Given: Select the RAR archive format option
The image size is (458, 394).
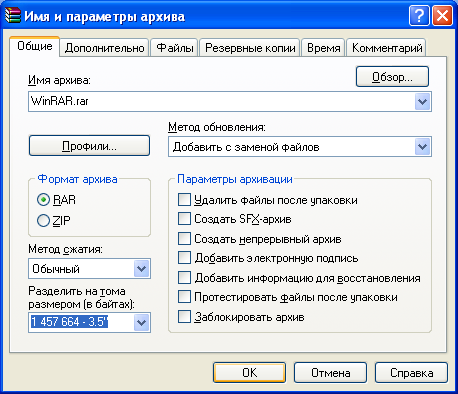Looking at the screenshot, I should [43, 200].
